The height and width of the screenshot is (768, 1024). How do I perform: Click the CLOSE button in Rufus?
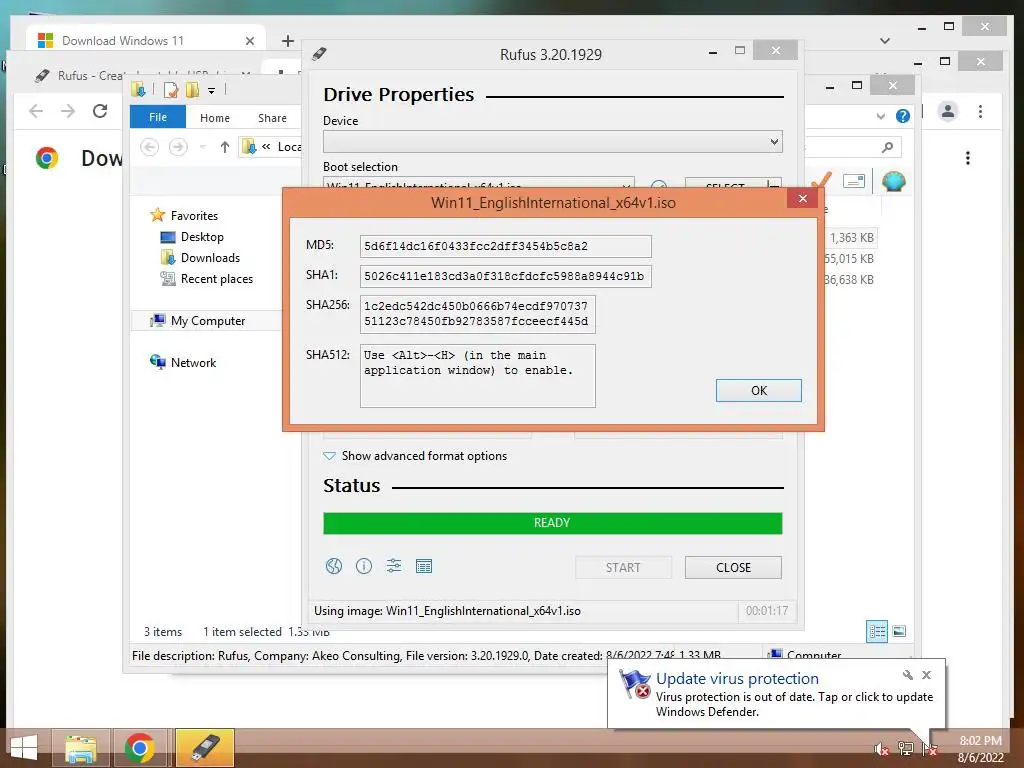point(733,568)
